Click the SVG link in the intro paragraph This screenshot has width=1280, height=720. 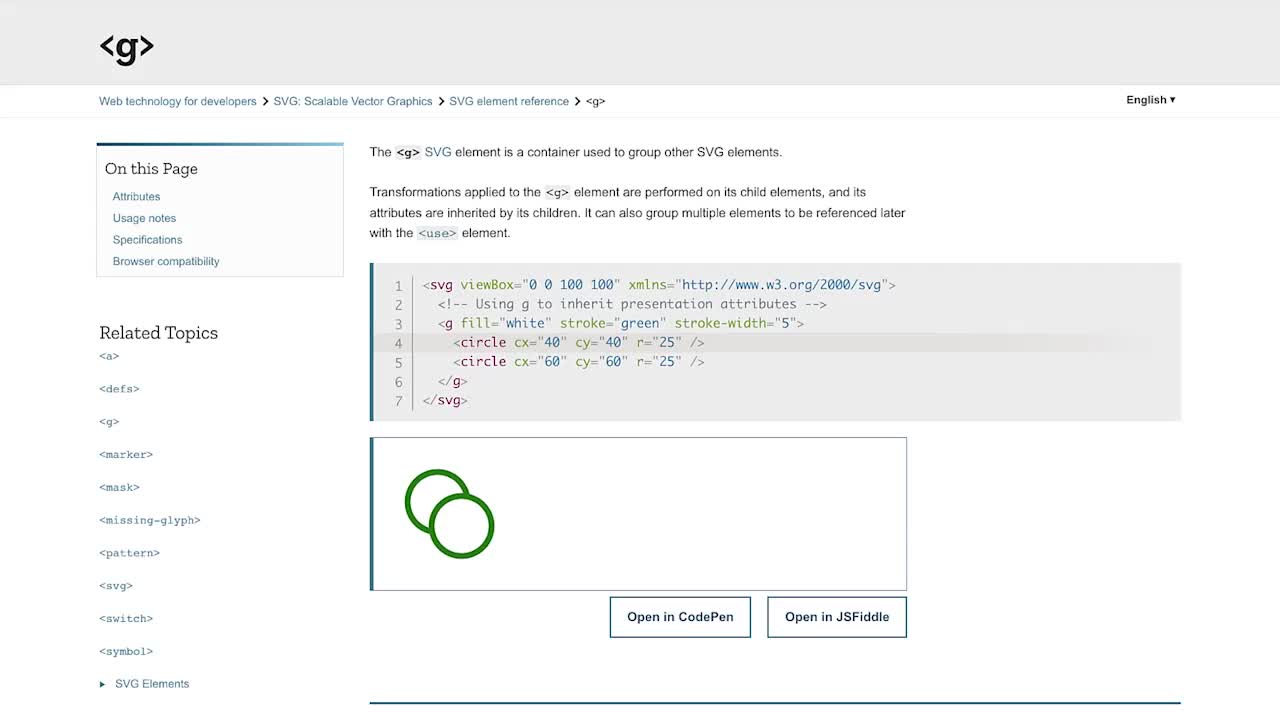438,152
